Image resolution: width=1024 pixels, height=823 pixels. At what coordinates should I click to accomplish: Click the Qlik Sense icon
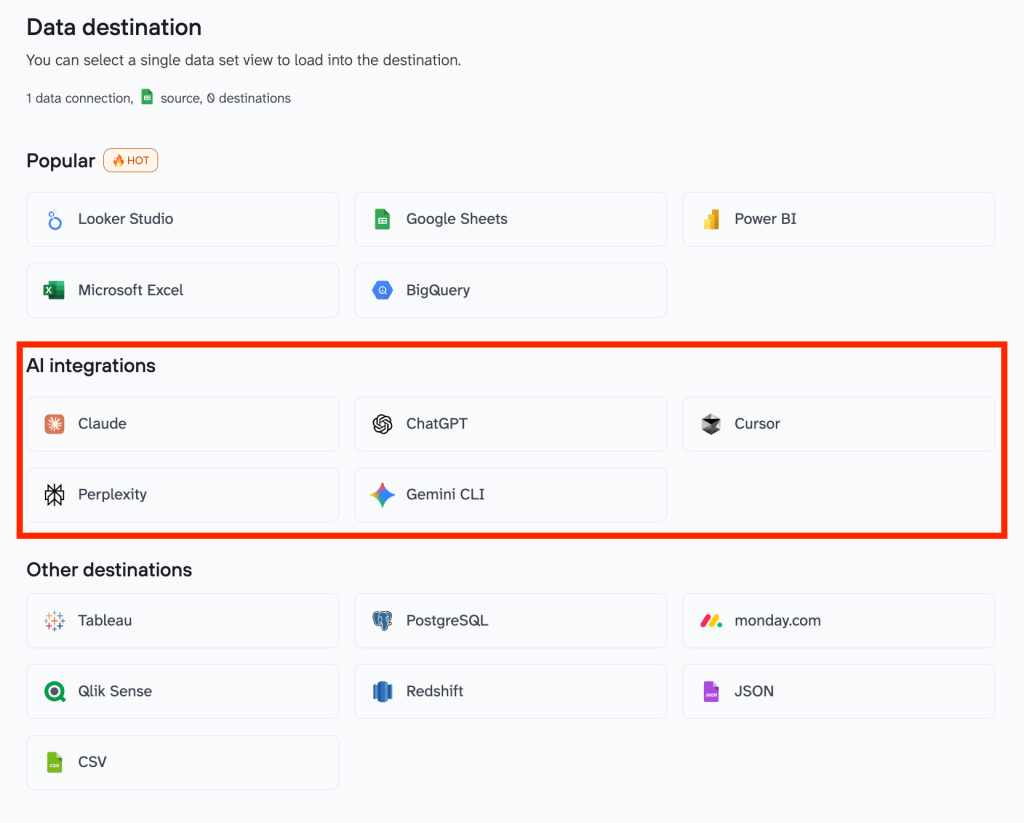(x=54, y=691)
